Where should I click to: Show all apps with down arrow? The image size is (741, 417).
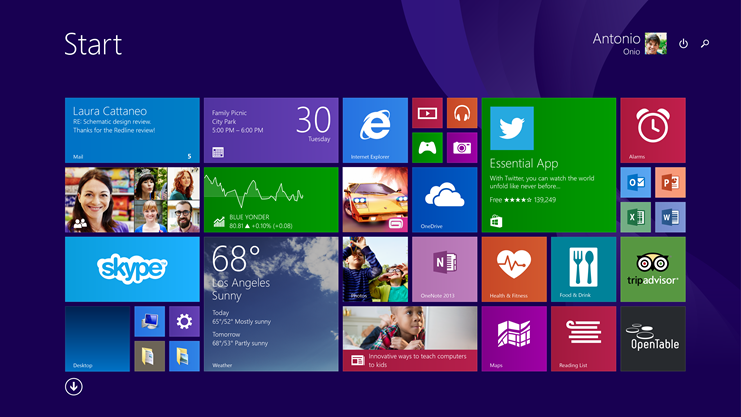[74, 387]
